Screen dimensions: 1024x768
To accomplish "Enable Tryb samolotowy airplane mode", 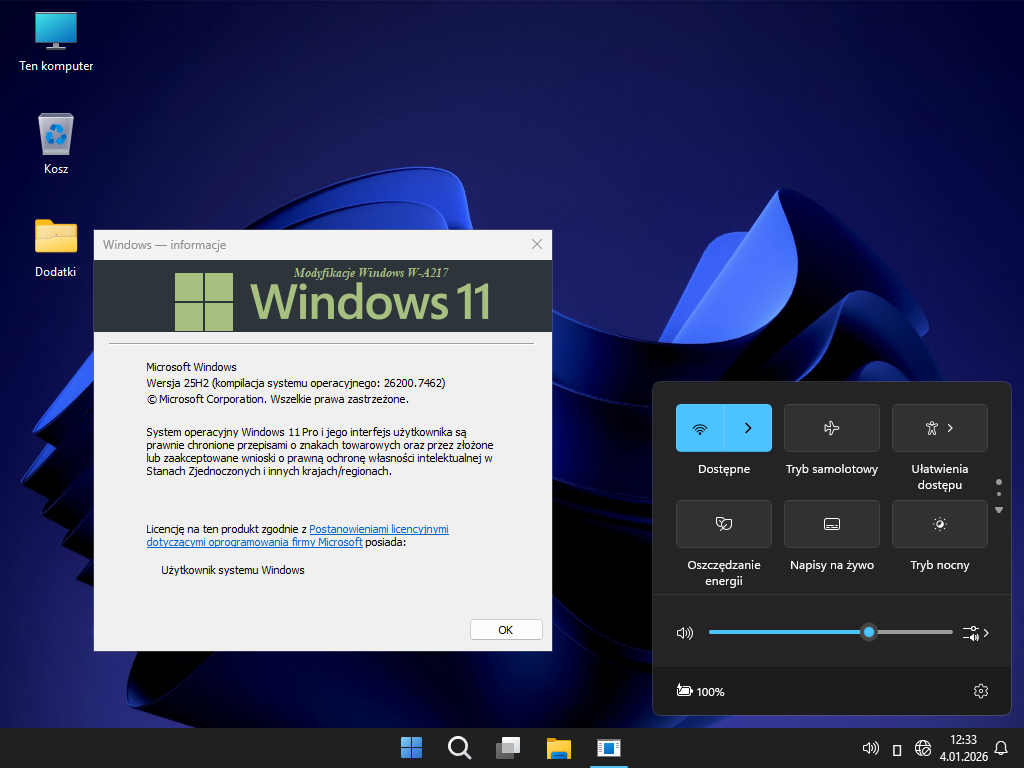I will [831, 428].
